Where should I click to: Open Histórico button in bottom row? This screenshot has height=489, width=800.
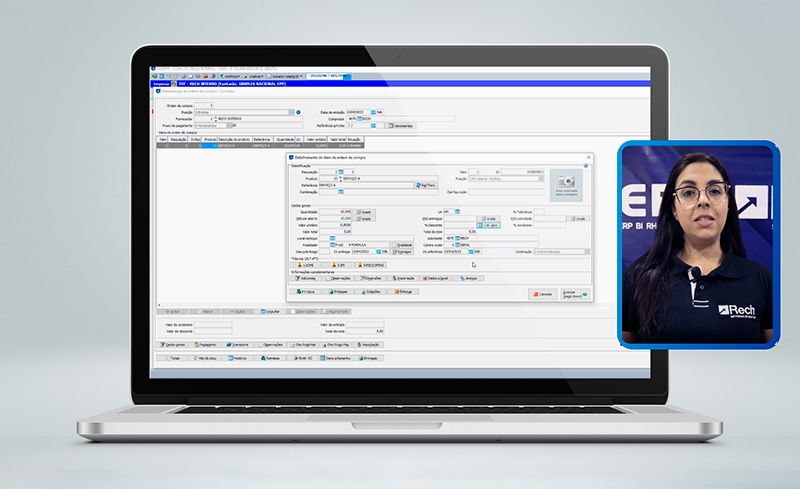(x=238, y=358)
